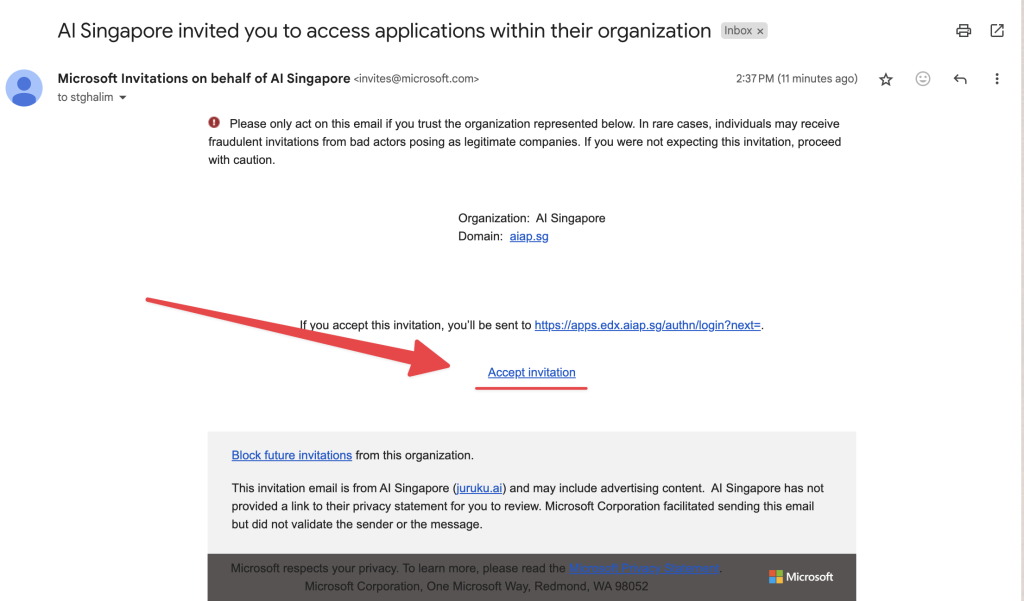Click the Microsoft logo in footer

pyautogui.click(x=801, y=577)
